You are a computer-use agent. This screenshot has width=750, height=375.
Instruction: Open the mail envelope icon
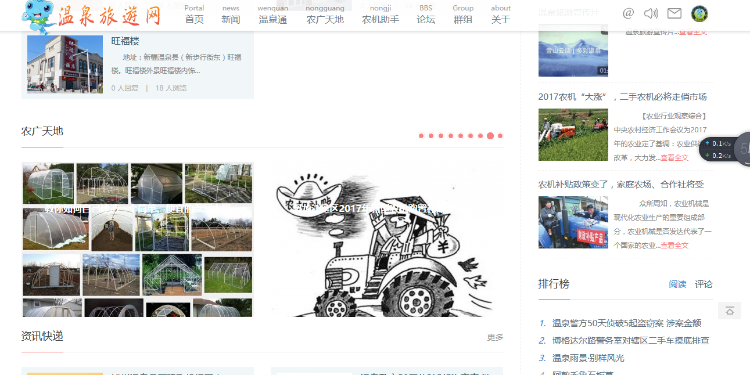point(674,13)
